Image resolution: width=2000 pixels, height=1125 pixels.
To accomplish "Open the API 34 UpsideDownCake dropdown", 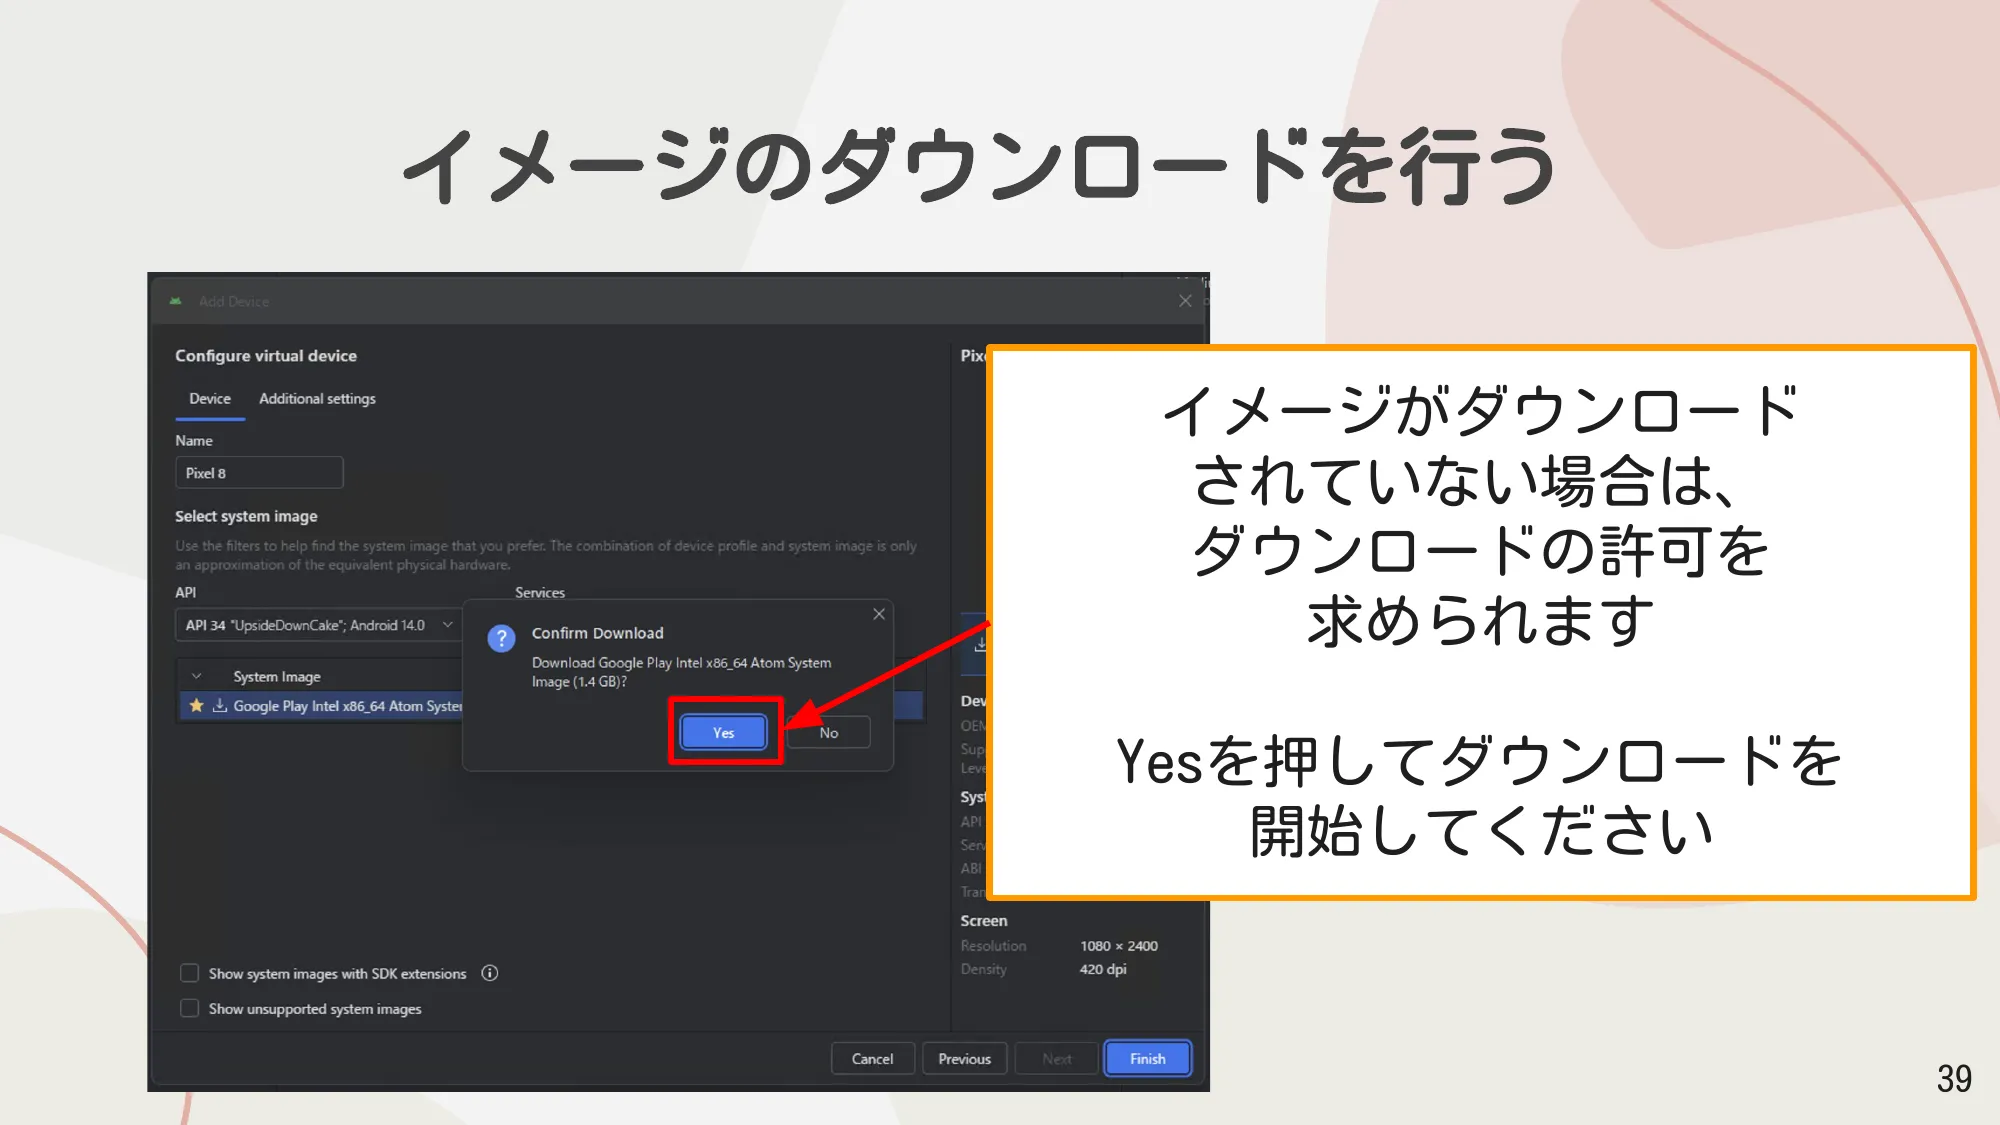I will pyautogui.click(x=319, y=625).
